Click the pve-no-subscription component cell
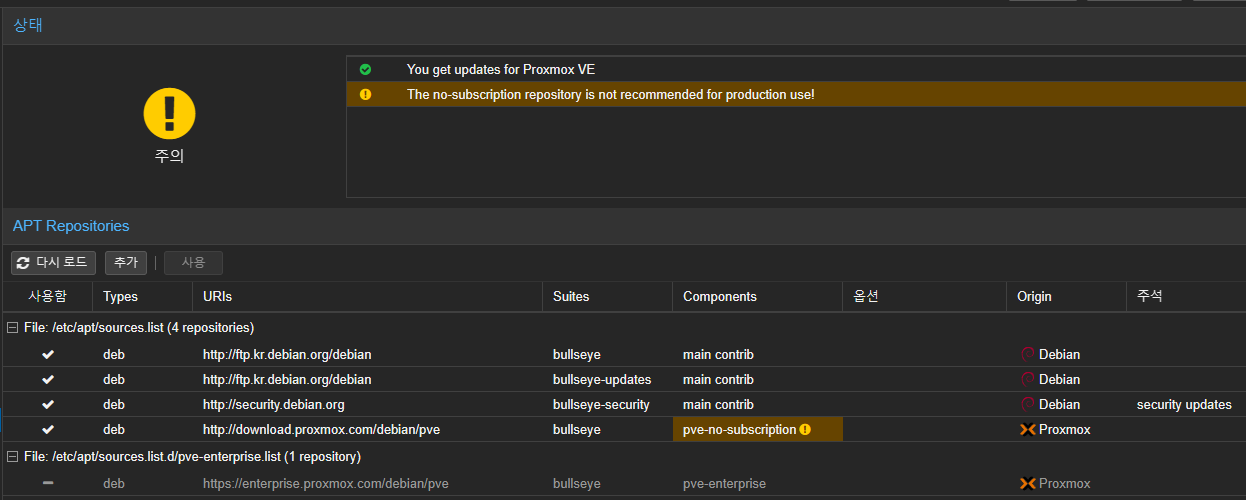The height and width of the screenshot is (500, 1246). tap(757, 430)
